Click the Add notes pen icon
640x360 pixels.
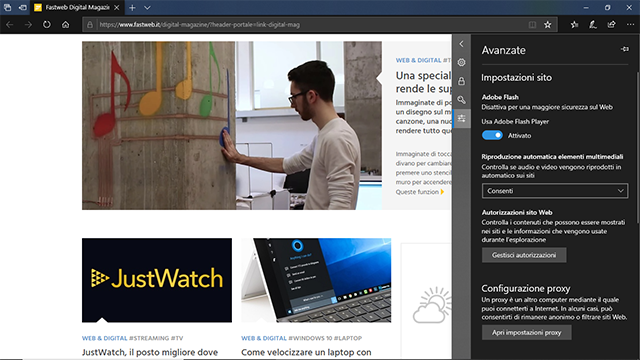(x=593, y=25)
